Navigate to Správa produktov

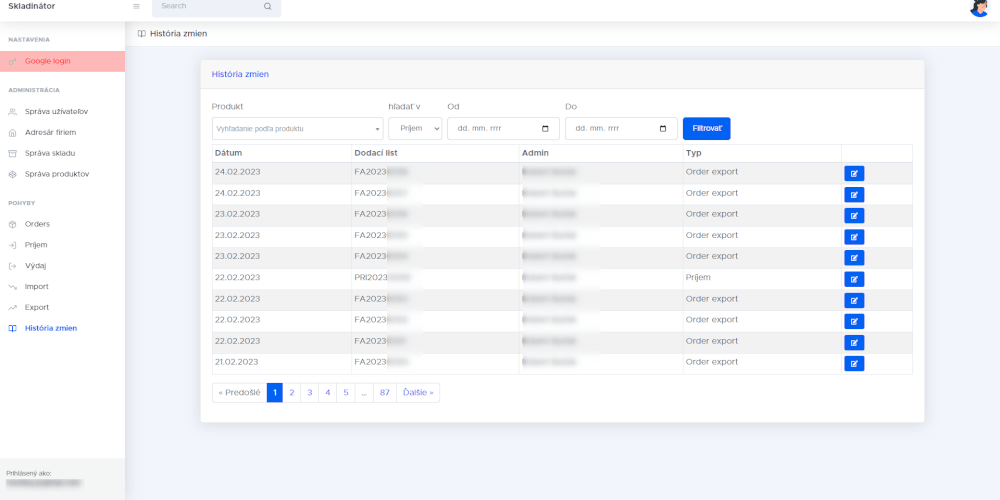tap(57, 174)
